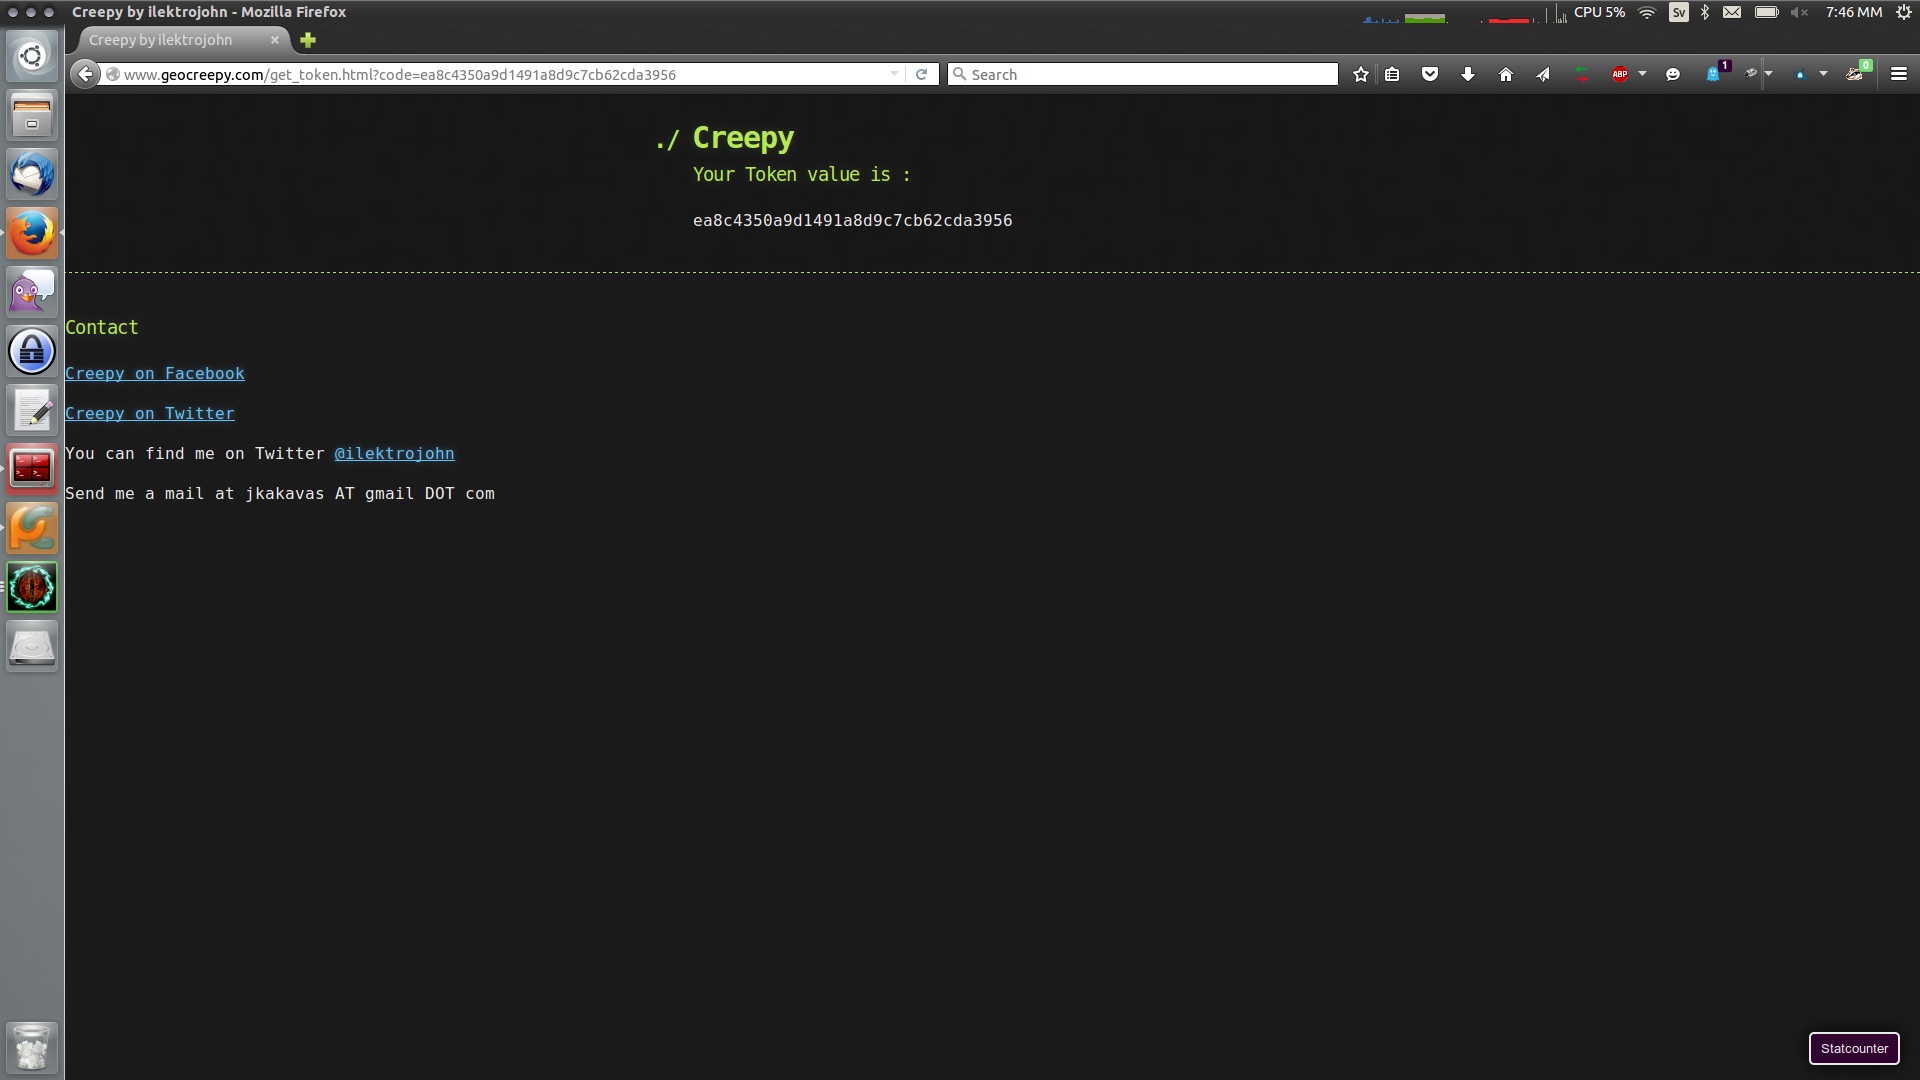The width and height of the screenshot is (1920, 1080).
Task: Click the Statcounter button
Action: 1854,1048
